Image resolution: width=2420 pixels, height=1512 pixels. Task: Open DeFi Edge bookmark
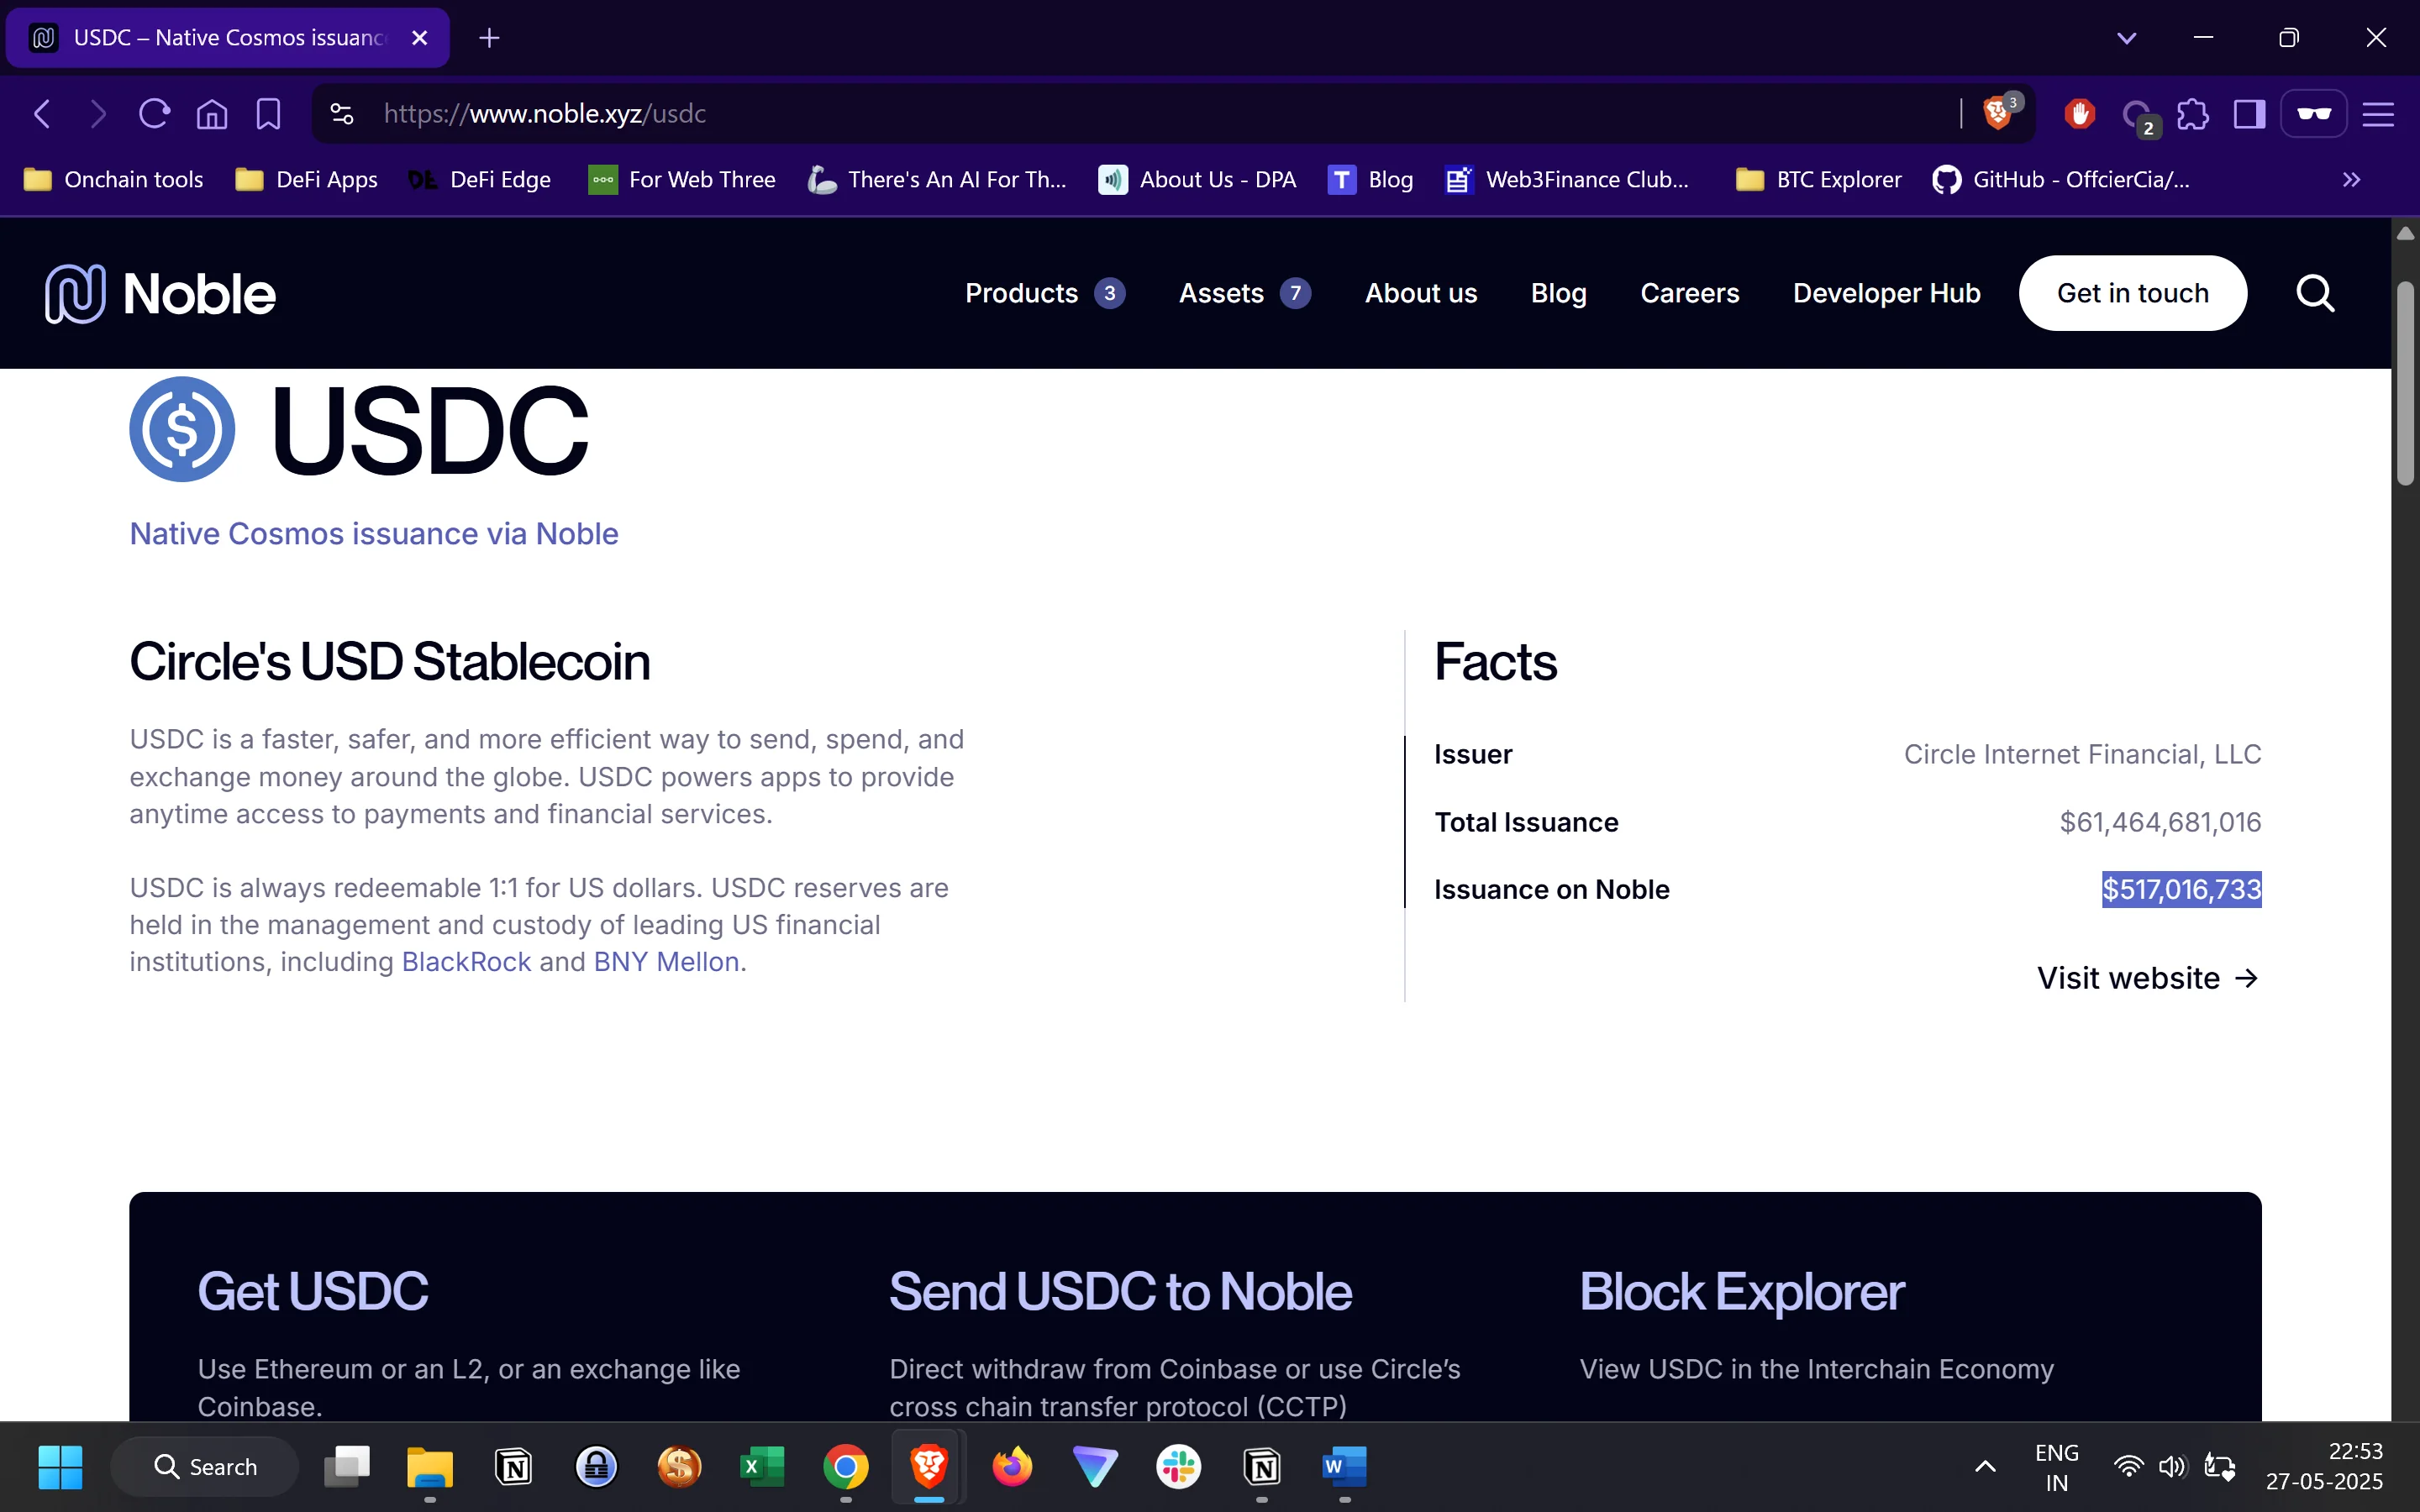pyautogui.click(x=480, y=180)
